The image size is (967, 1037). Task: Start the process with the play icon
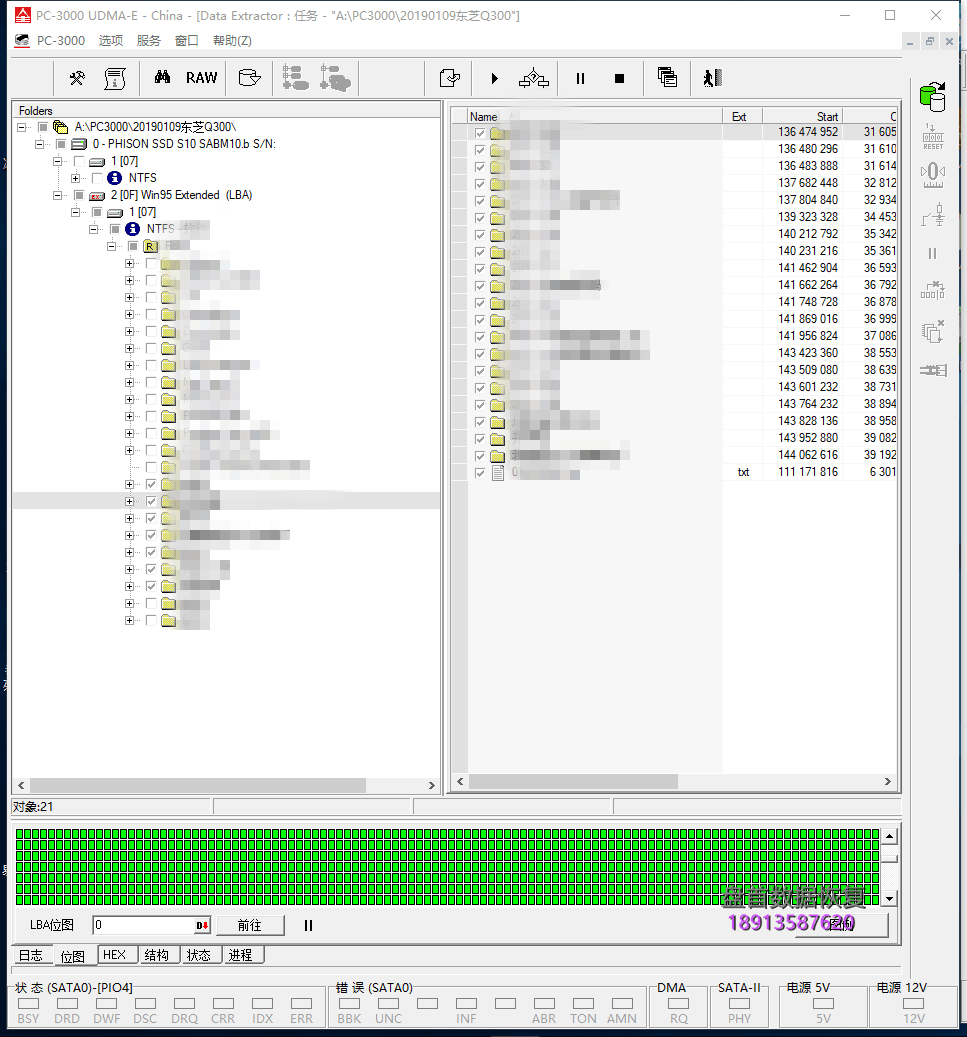495,79
